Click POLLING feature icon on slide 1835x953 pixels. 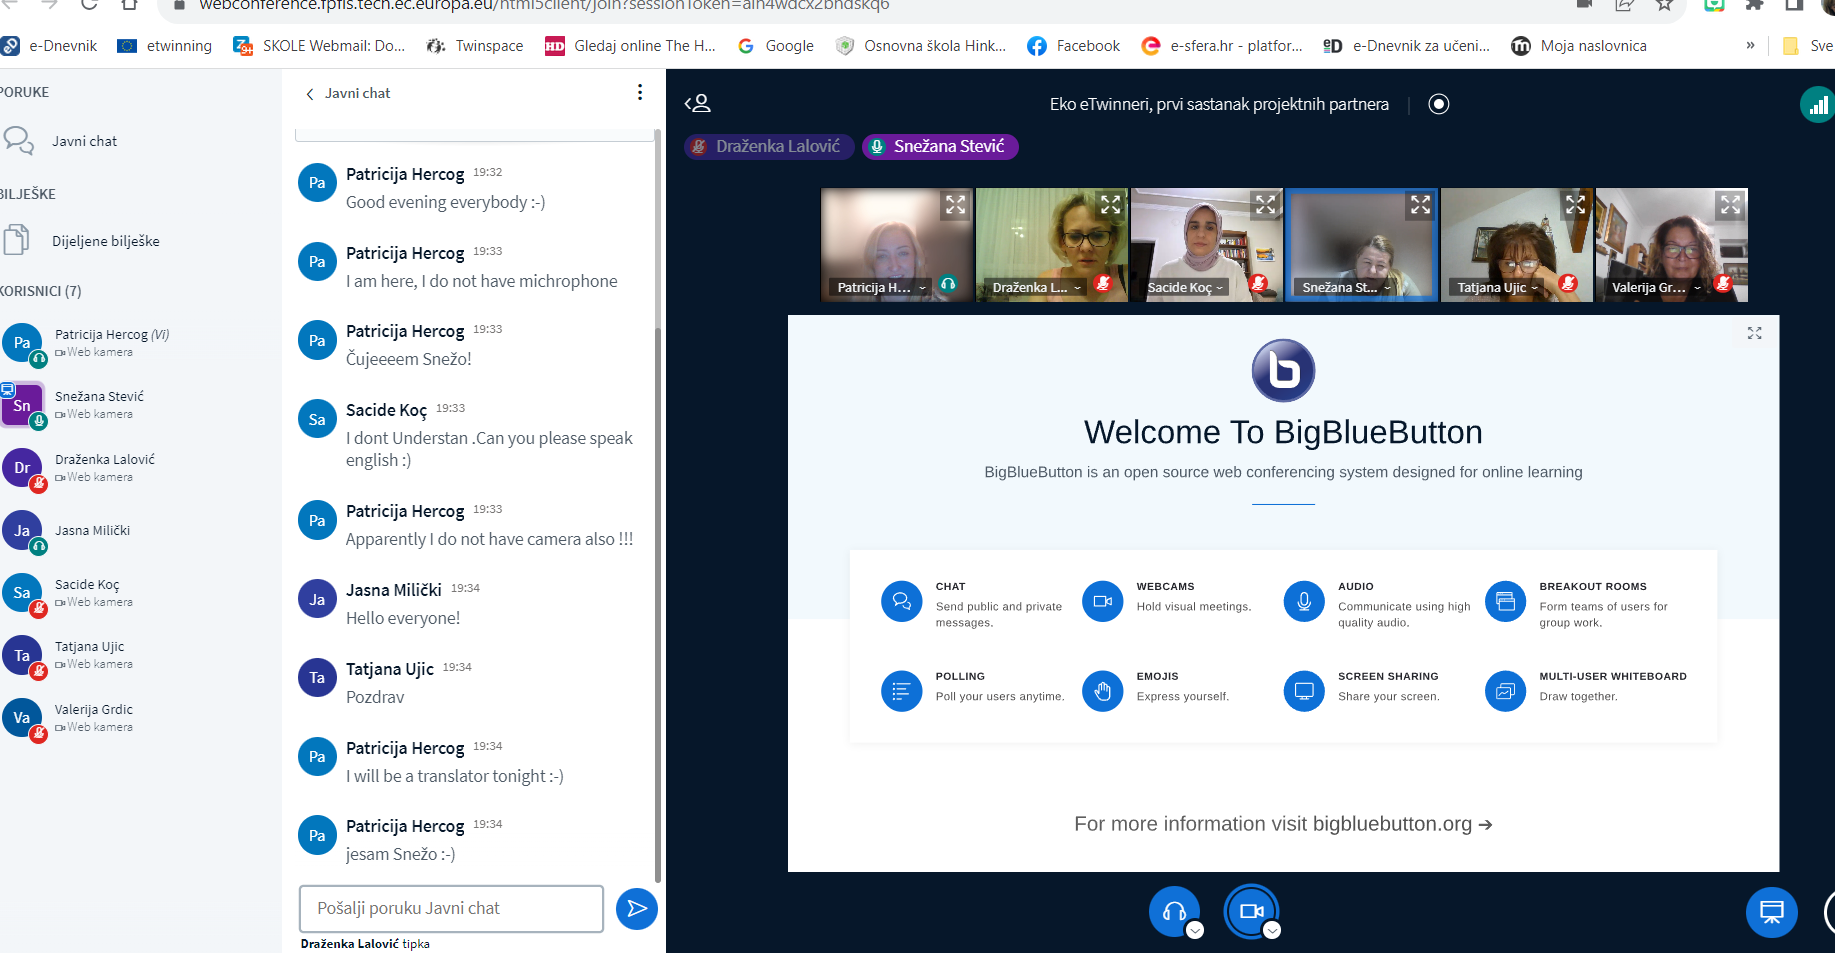pyautogui.click(x=901, y=691)
